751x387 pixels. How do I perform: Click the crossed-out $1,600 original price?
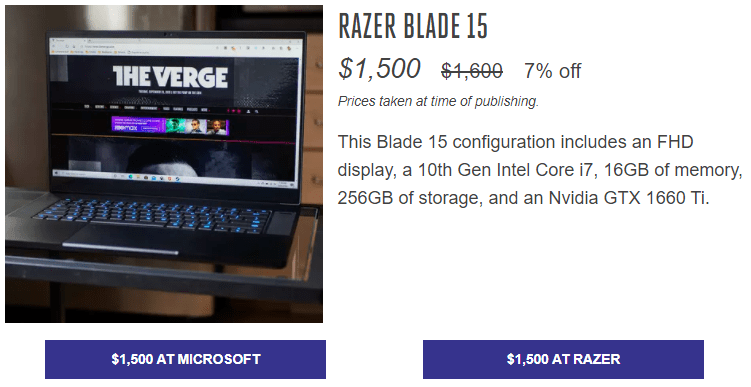tap(472, 71)
